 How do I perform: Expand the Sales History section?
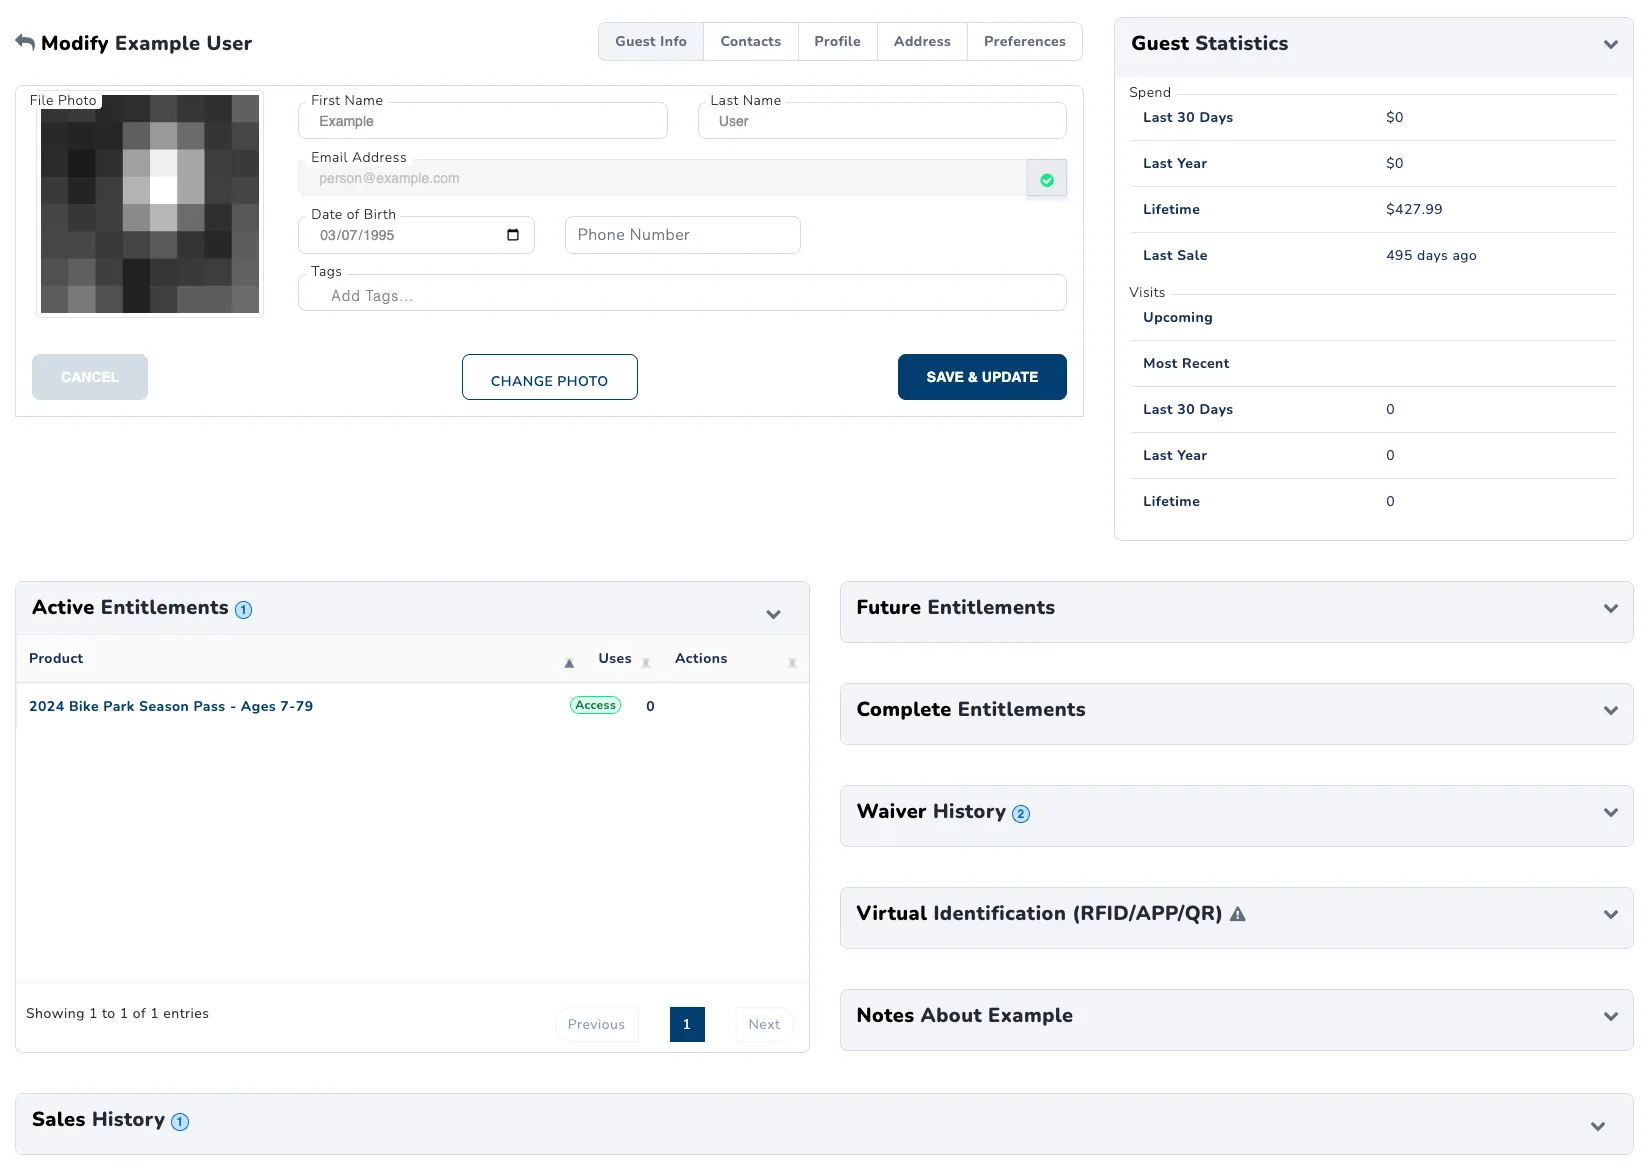pos(1598,1126)
